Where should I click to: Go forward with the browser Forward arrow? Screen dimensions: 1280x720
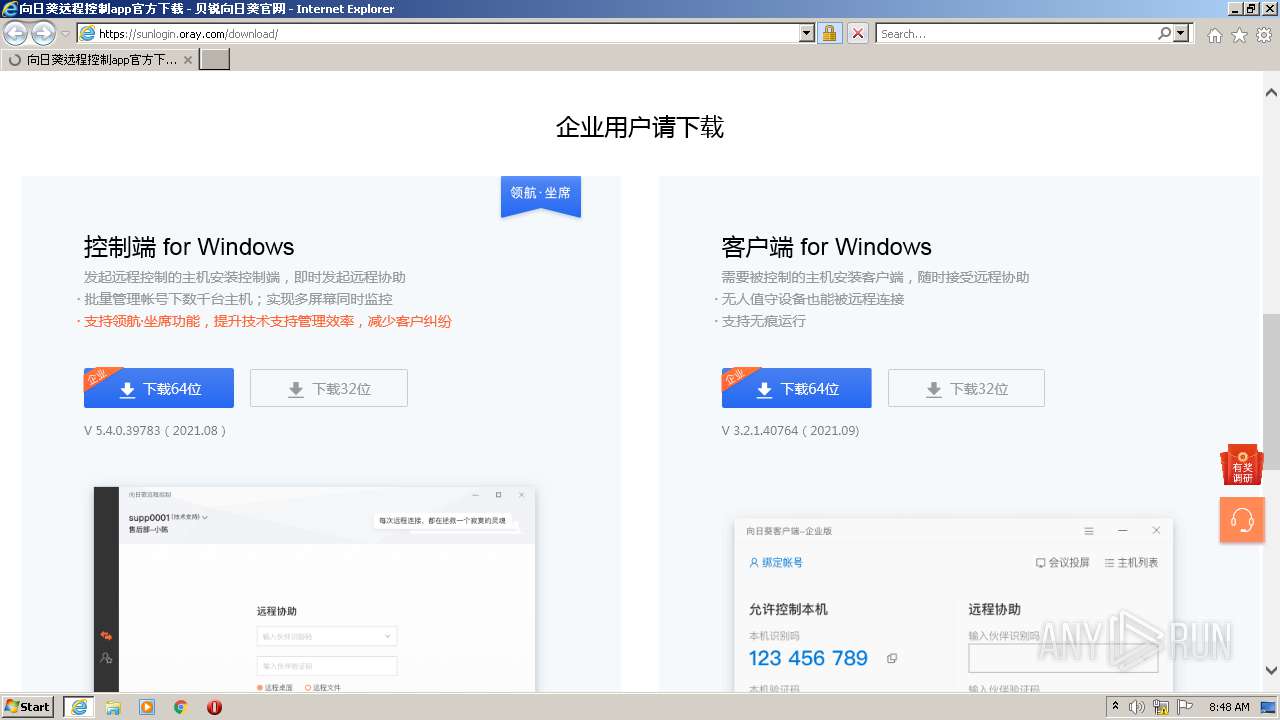click(43, 34)
